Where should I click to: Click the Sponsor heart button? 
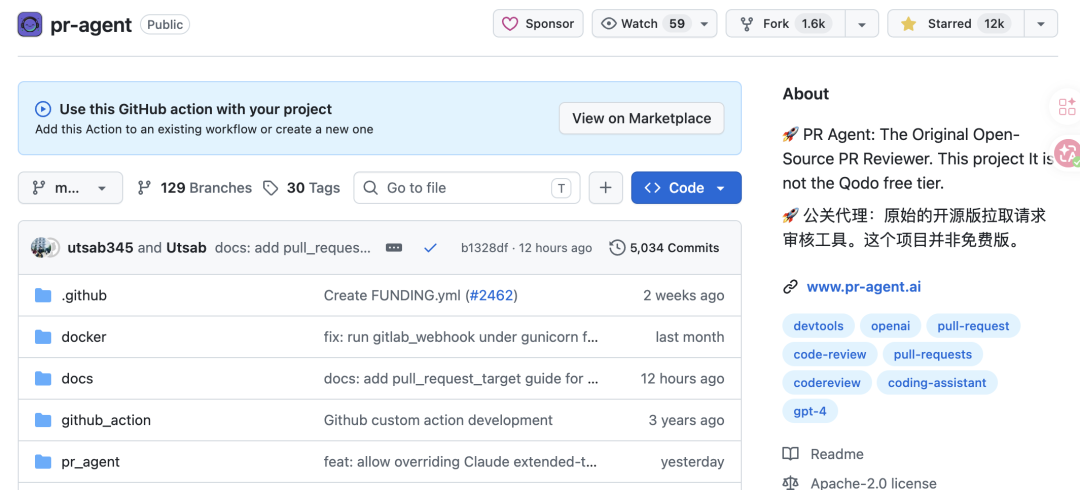pyautogui.click(x=538, y=23)
